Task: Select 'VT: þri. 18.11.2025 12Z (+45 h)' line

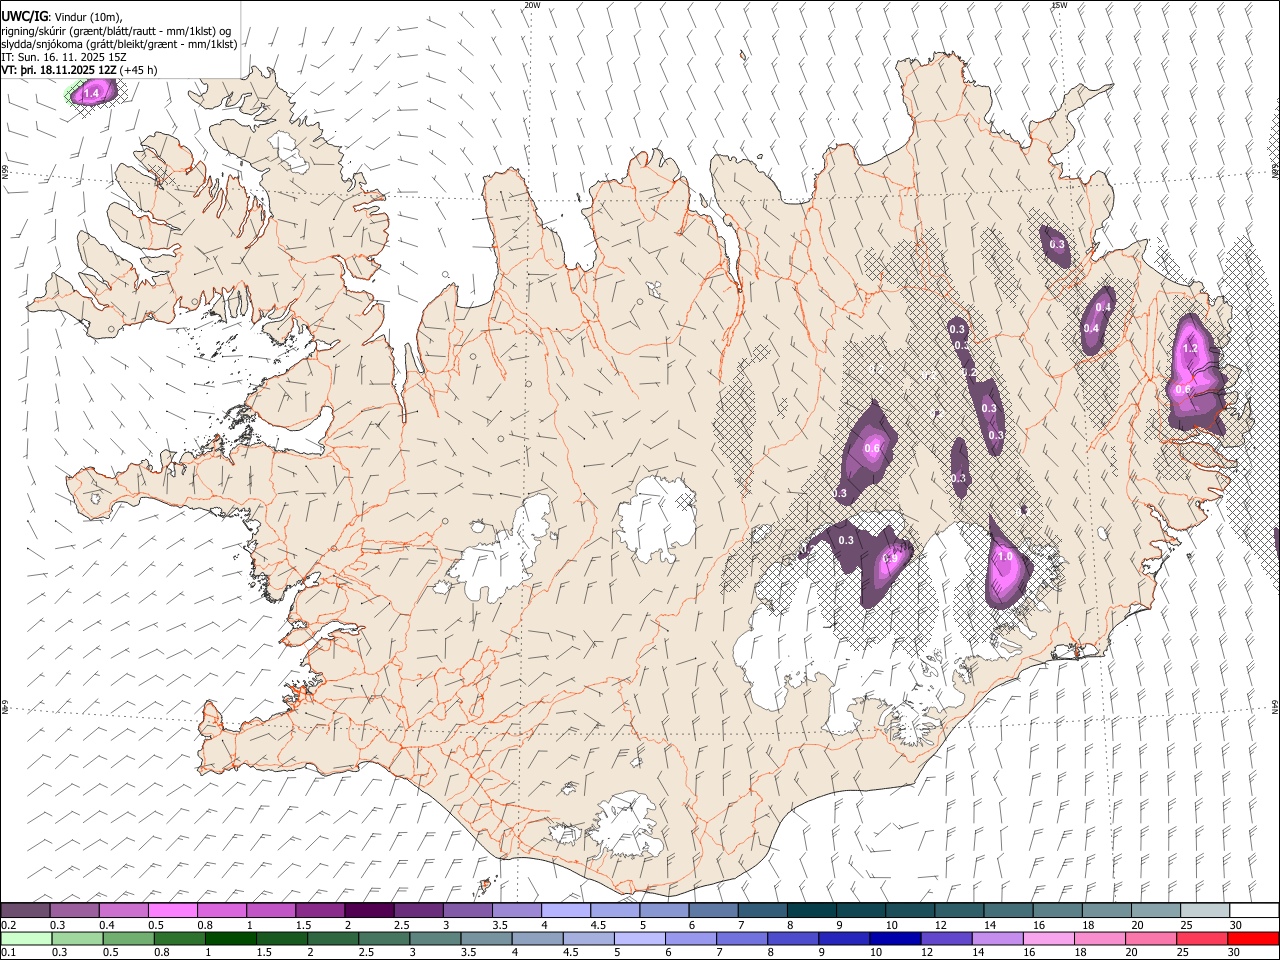Action: pyautogui.click(x=79, y=70)
